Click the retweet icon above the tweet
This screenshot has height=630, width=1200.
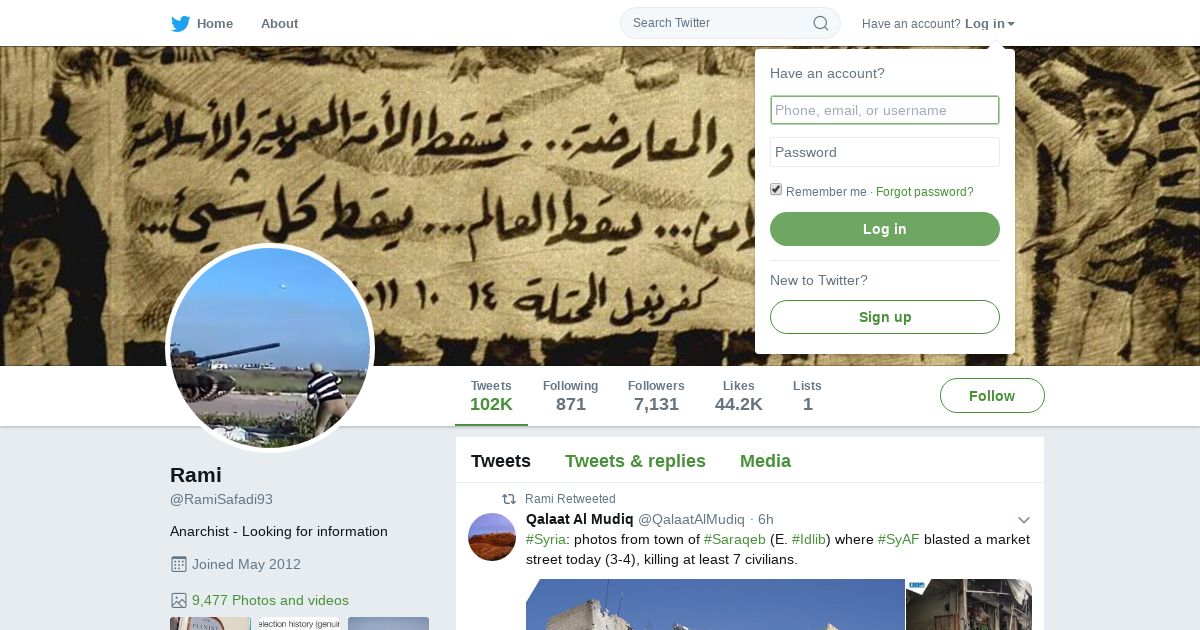pos(509,499)
